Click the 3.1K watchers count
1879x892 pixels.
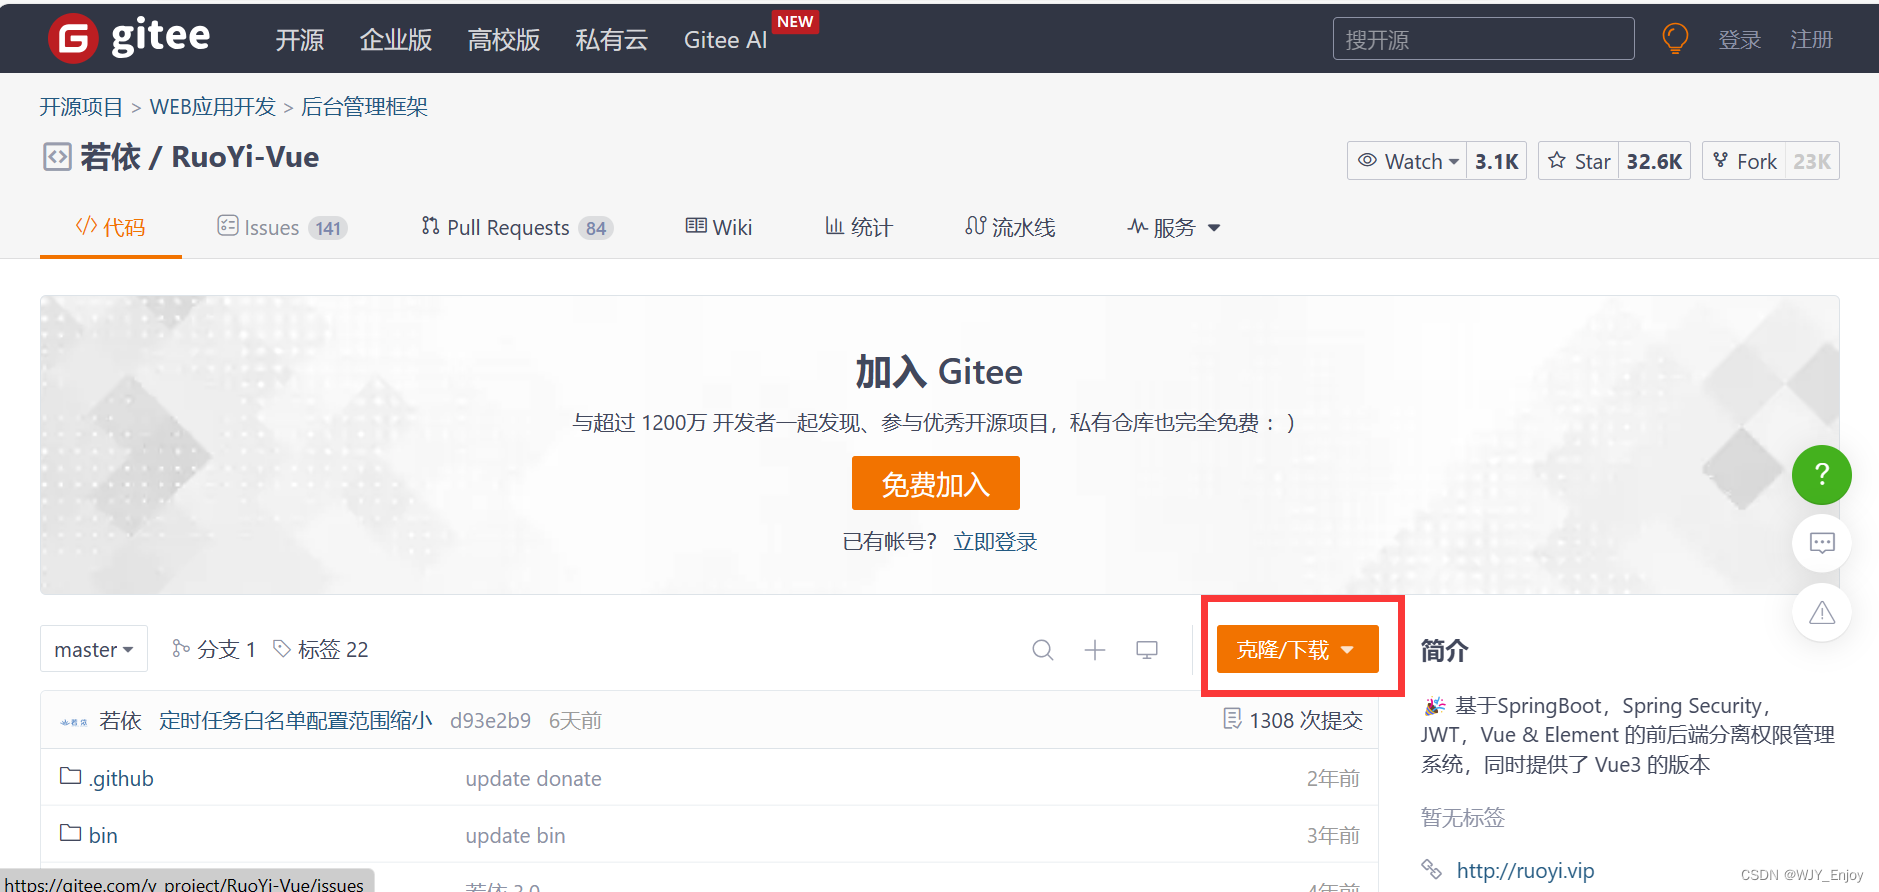pos(1497,161)
